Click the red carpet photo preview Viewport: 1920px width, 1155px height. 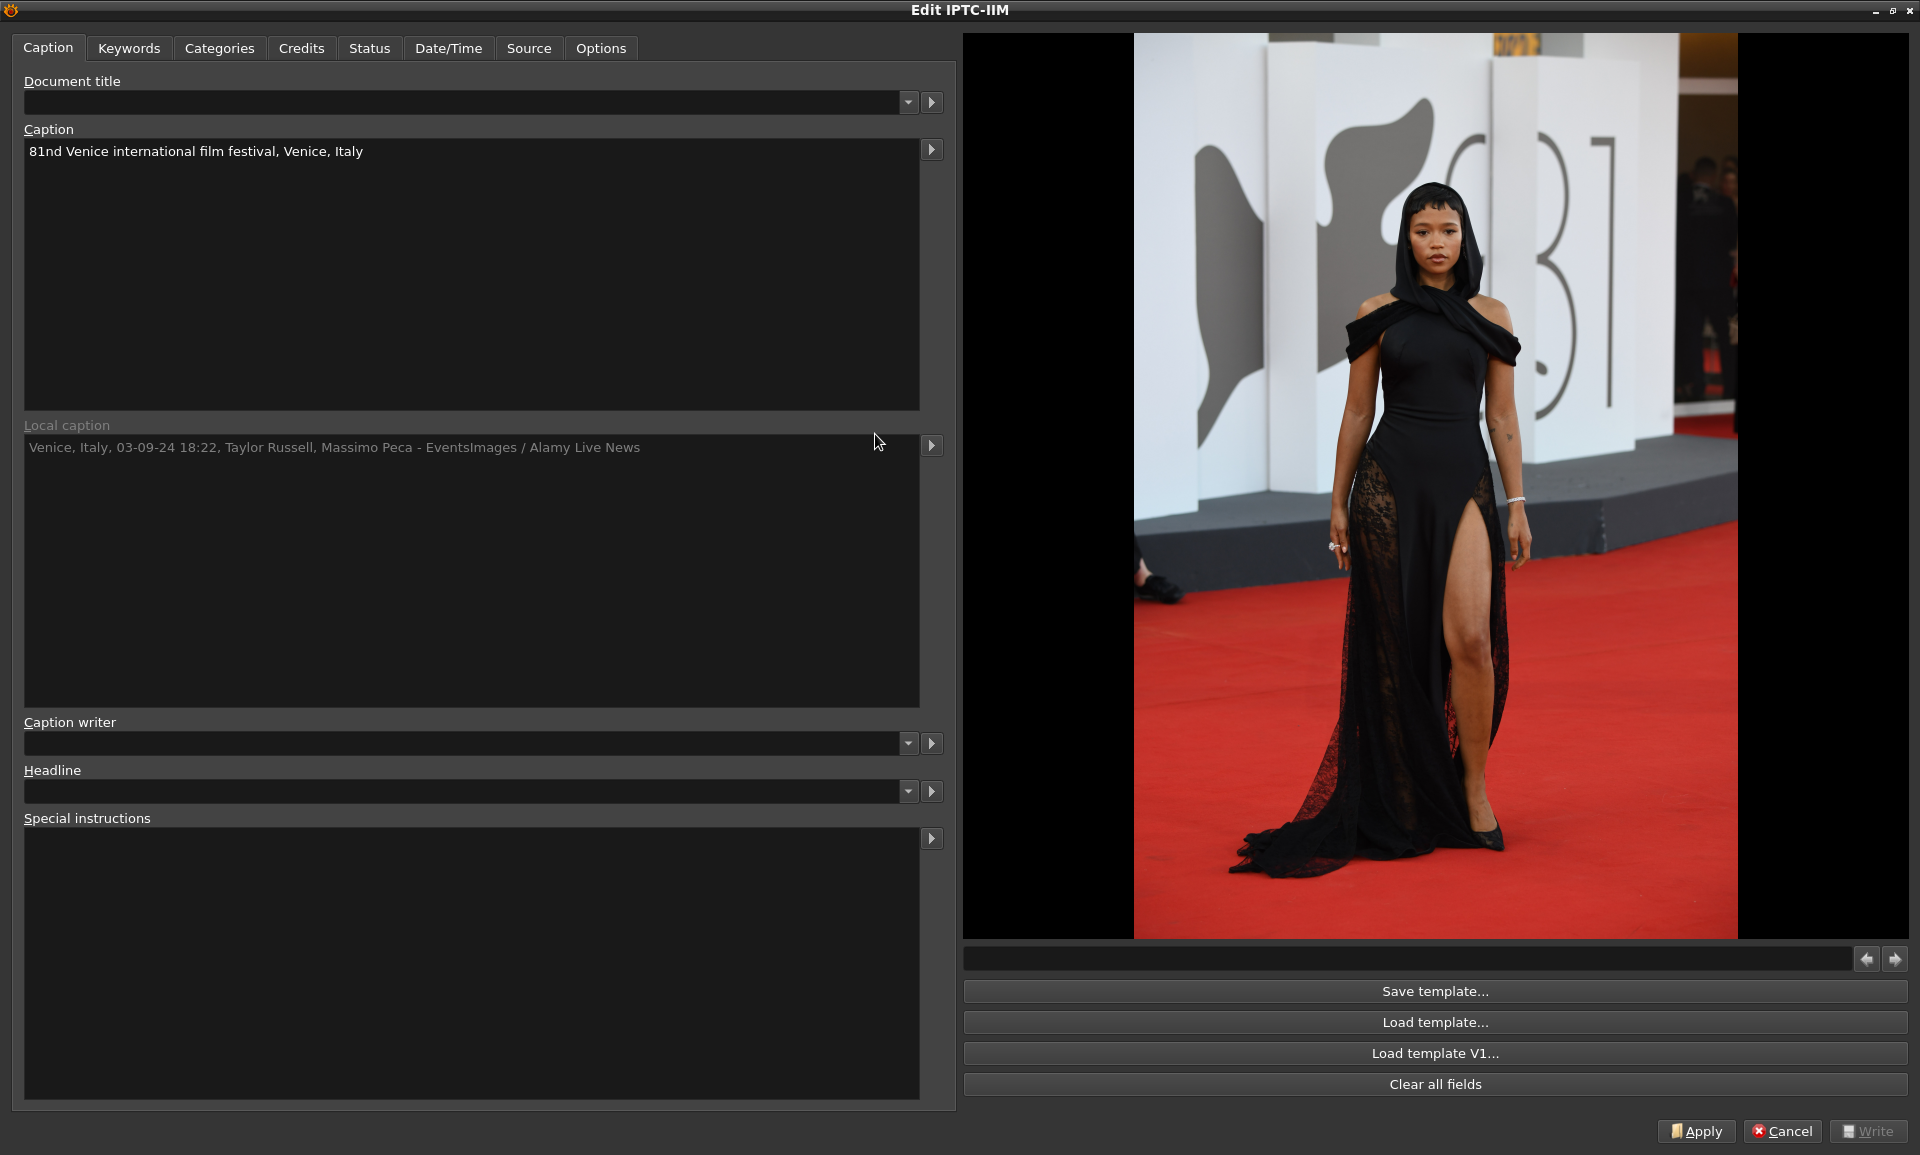(1435, 486)
